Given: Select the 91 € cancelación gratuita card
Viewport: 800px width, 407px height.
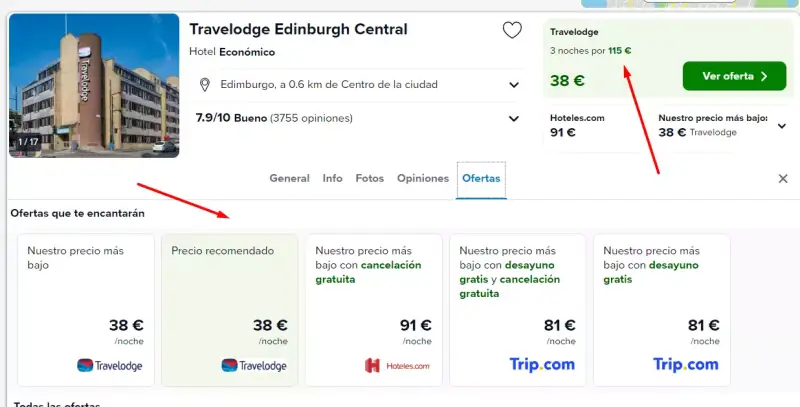Looking at the screenshot, I should pos(373,310).
